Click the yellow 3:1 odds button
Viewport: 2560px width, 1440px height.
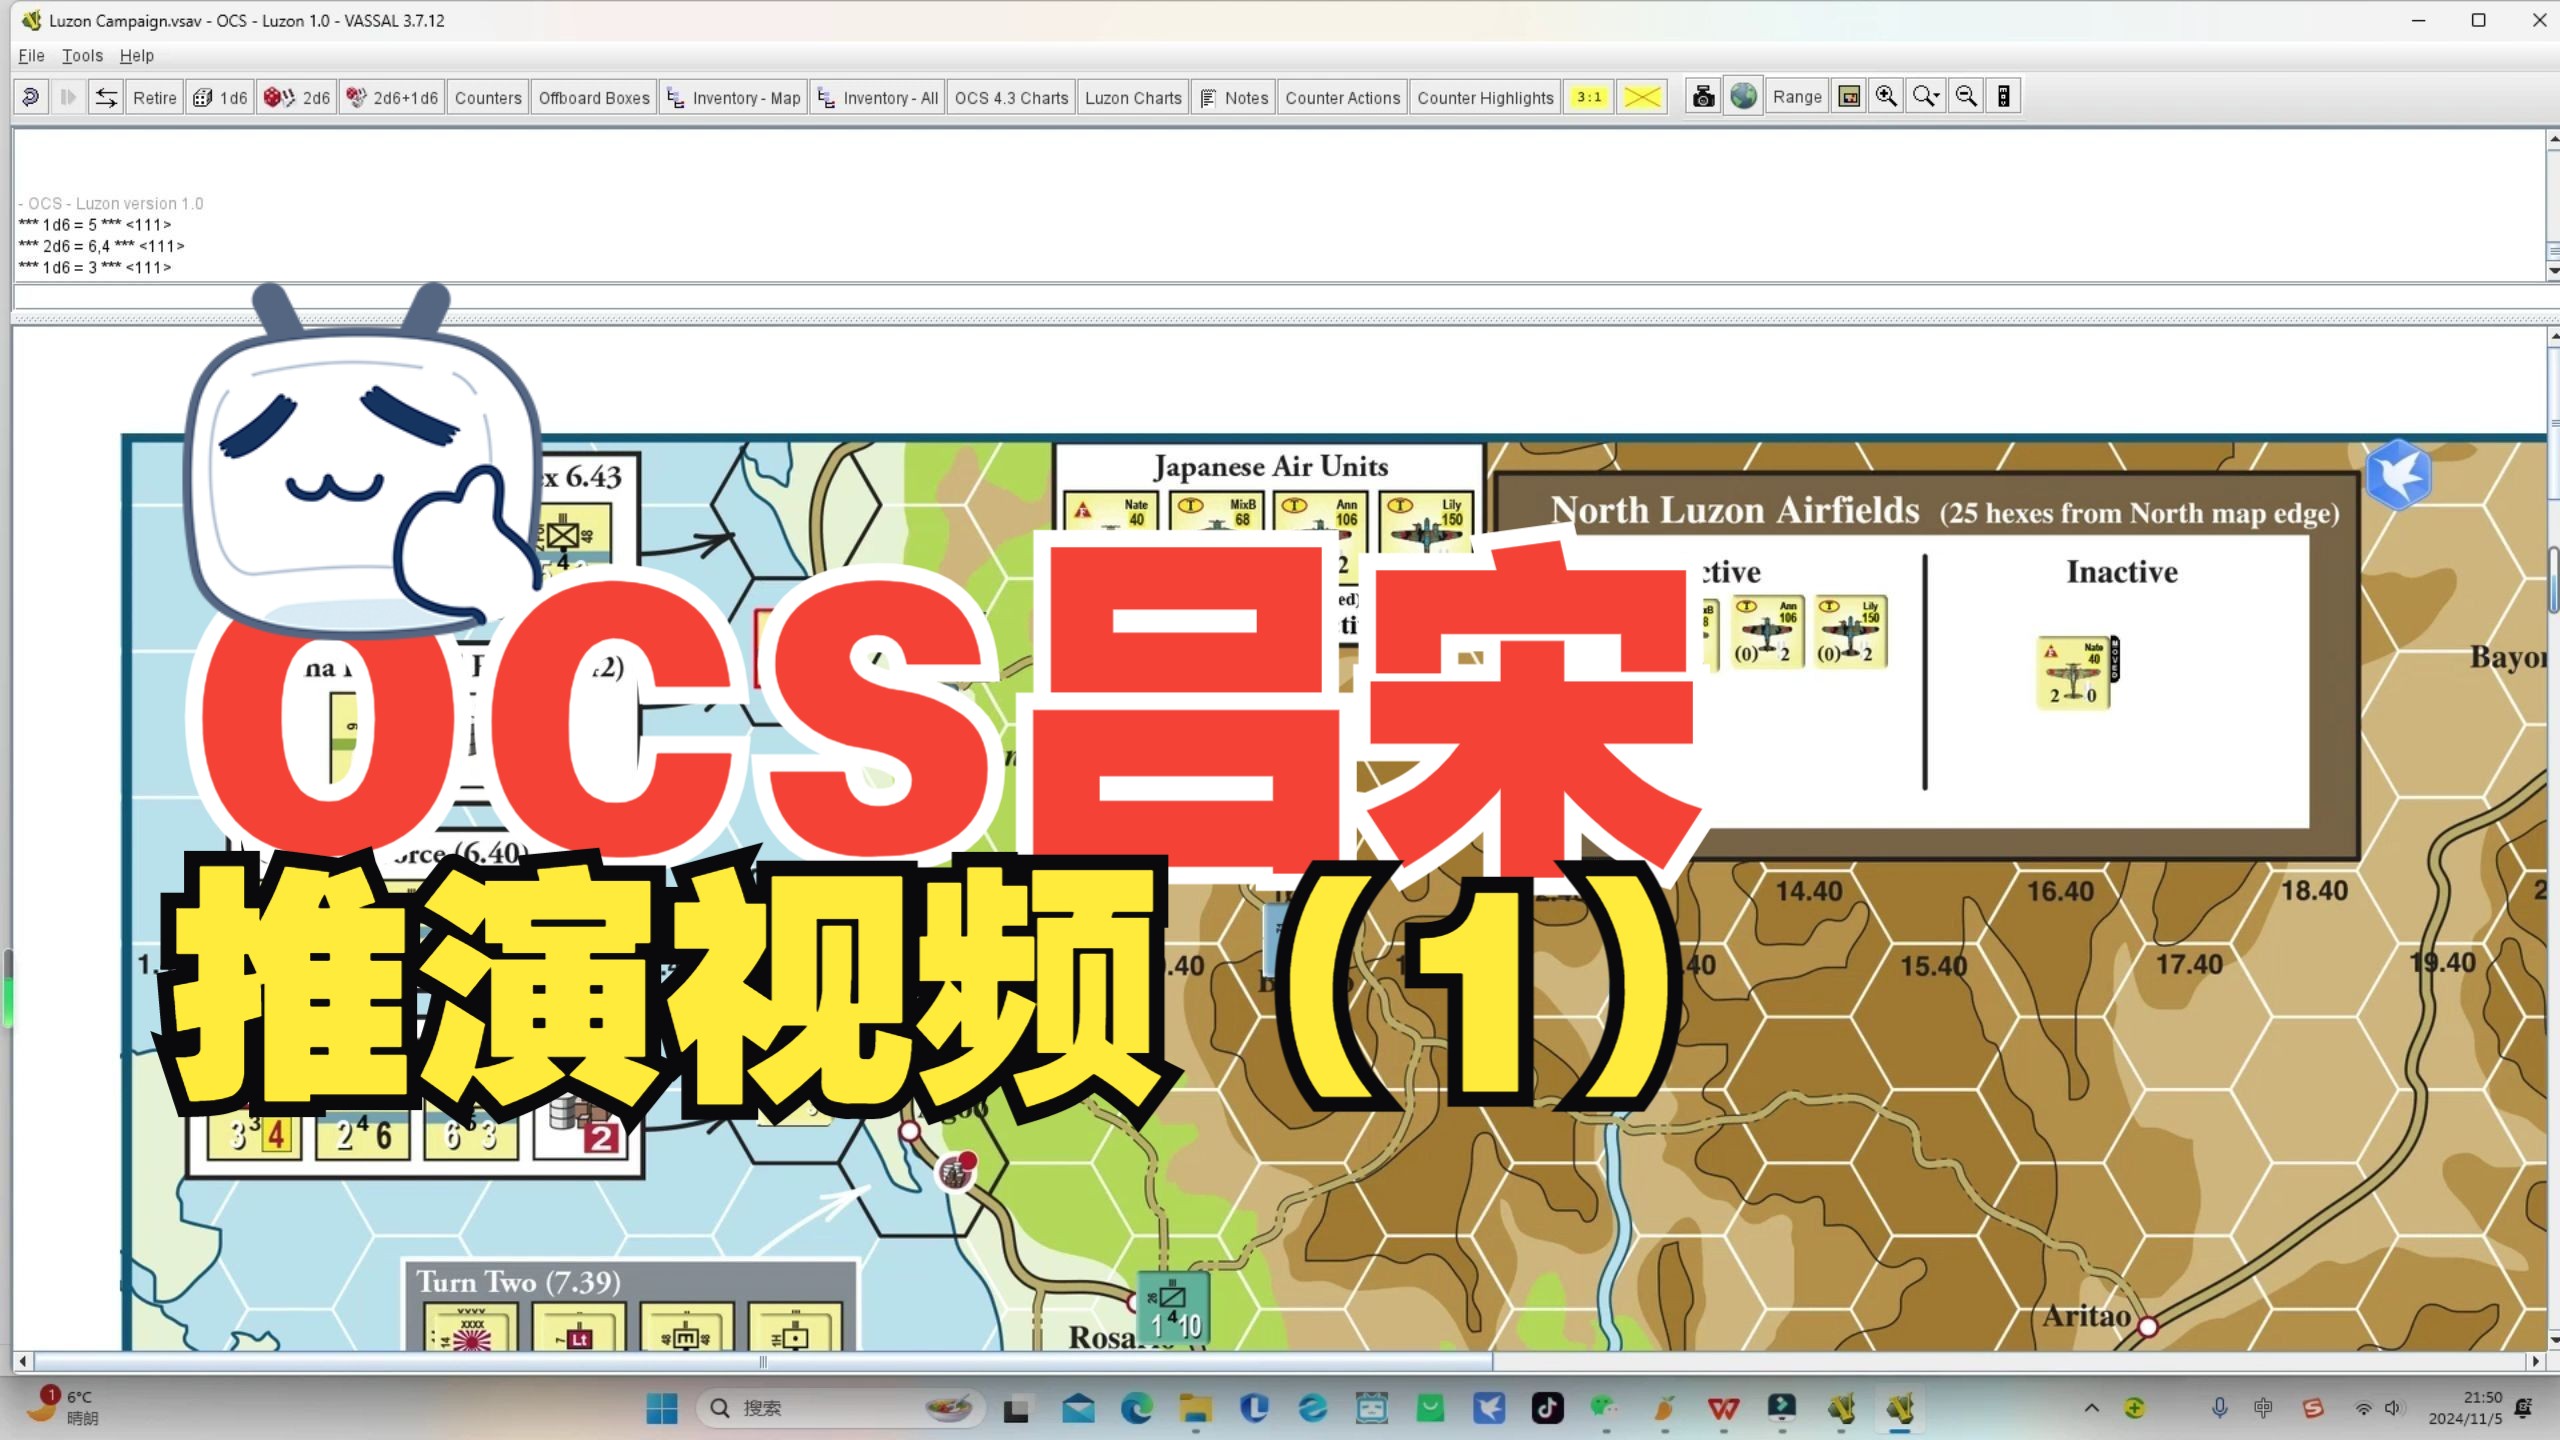[1589, 97]
